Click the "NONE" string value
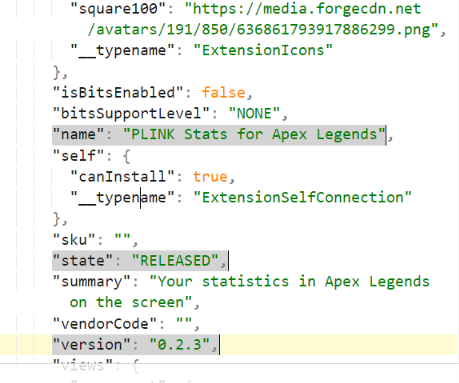 (254, 114)
